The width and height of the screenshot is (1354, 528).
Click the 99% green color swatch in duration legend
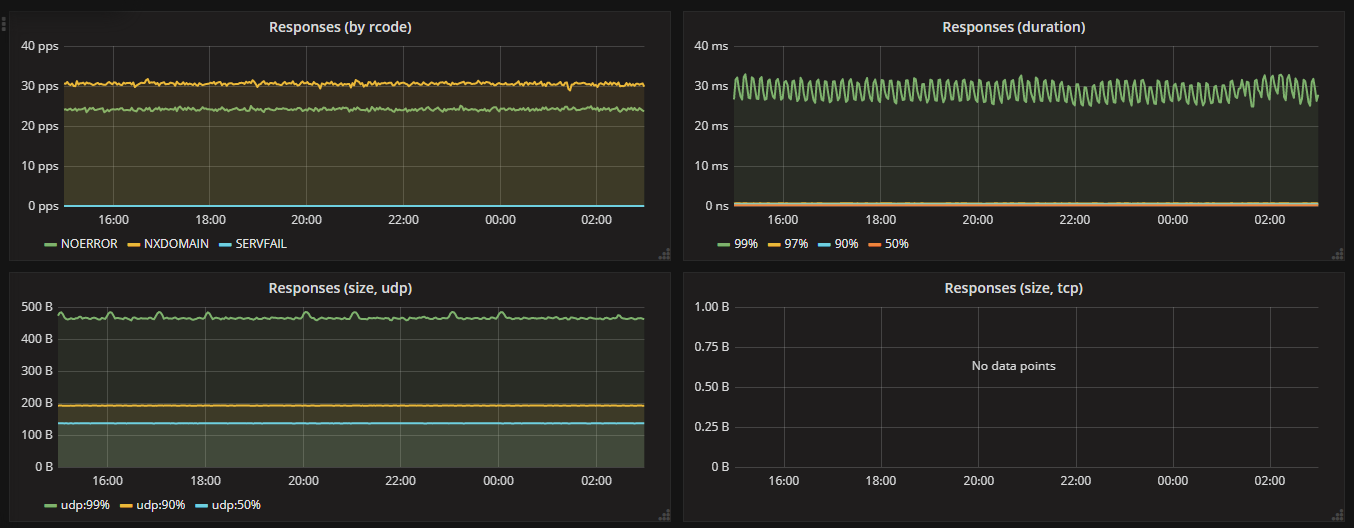coord(725,244)
